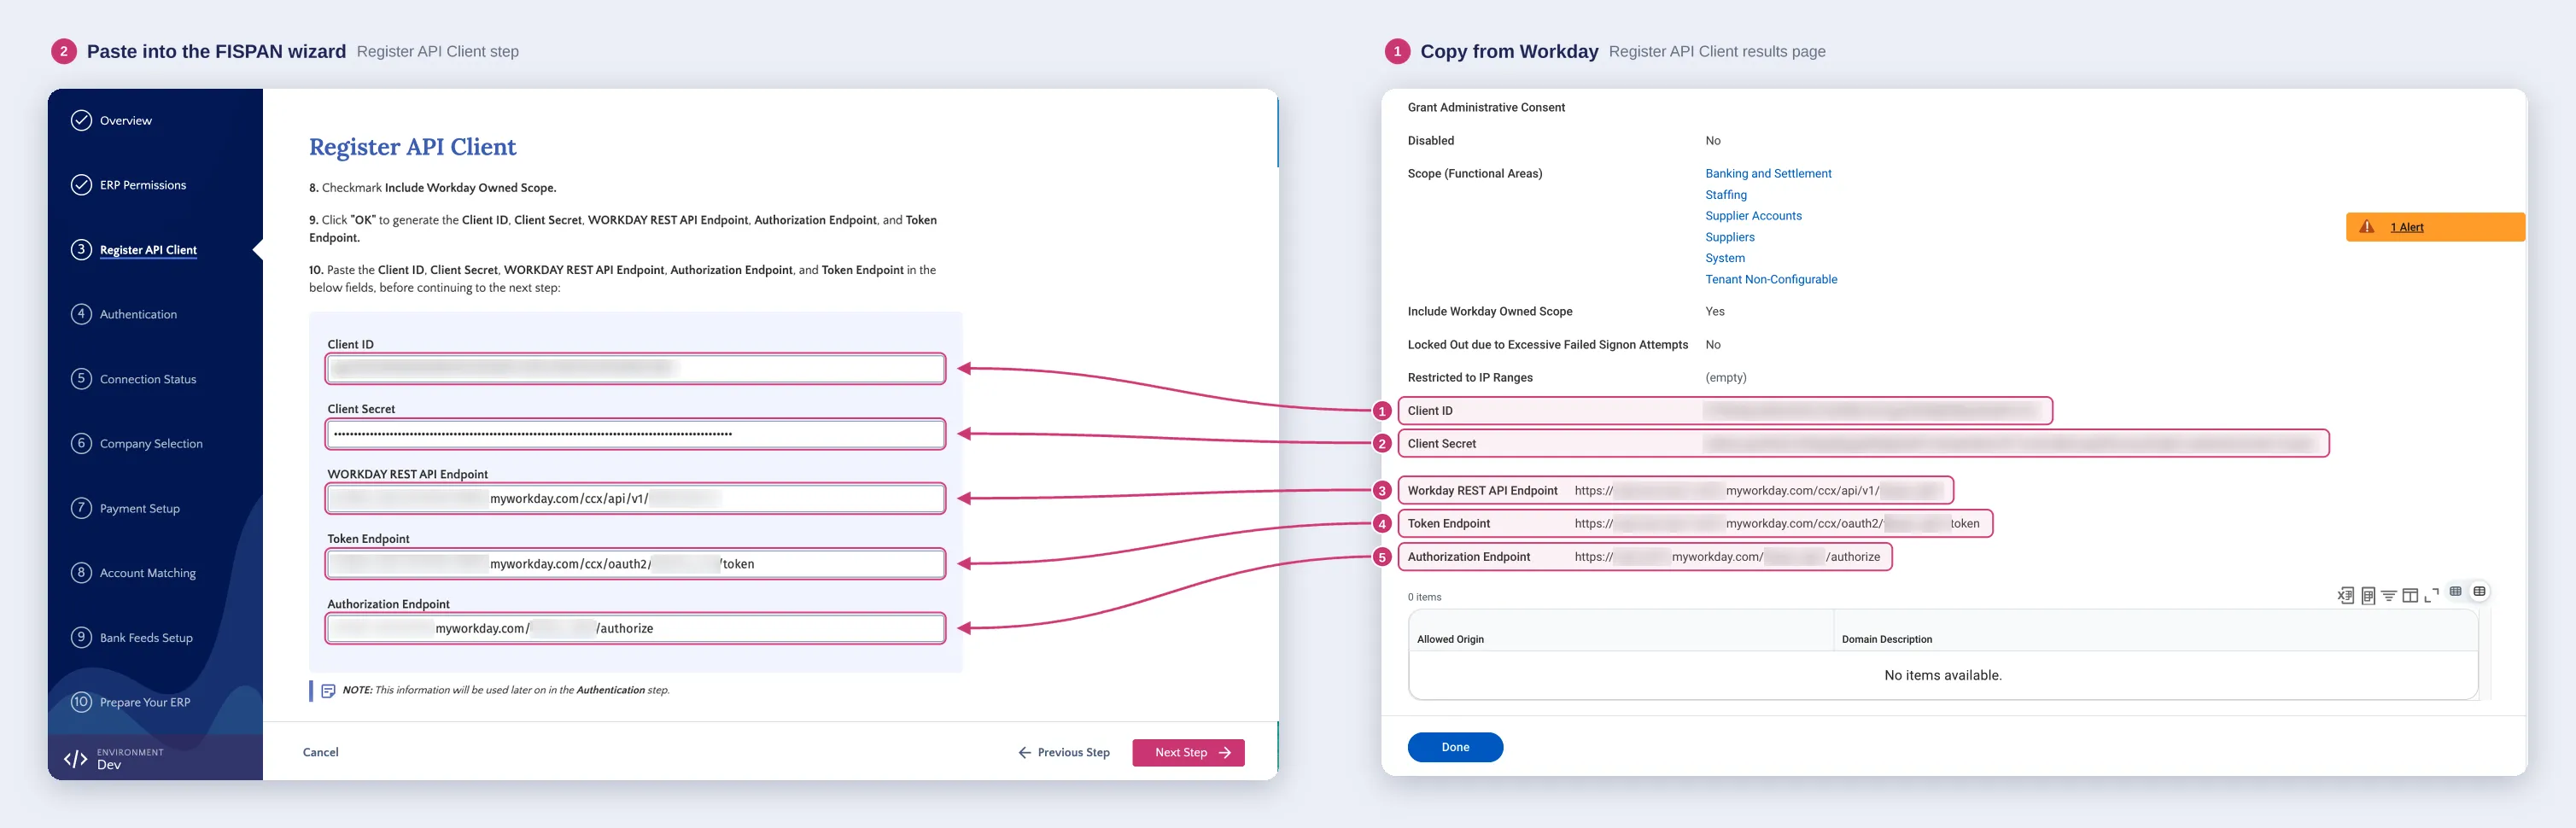Image resolution: width=2576 pixels, height=828 pixels.
Task: Click the Done button in Workday
Action: (x=1455, y=747)
